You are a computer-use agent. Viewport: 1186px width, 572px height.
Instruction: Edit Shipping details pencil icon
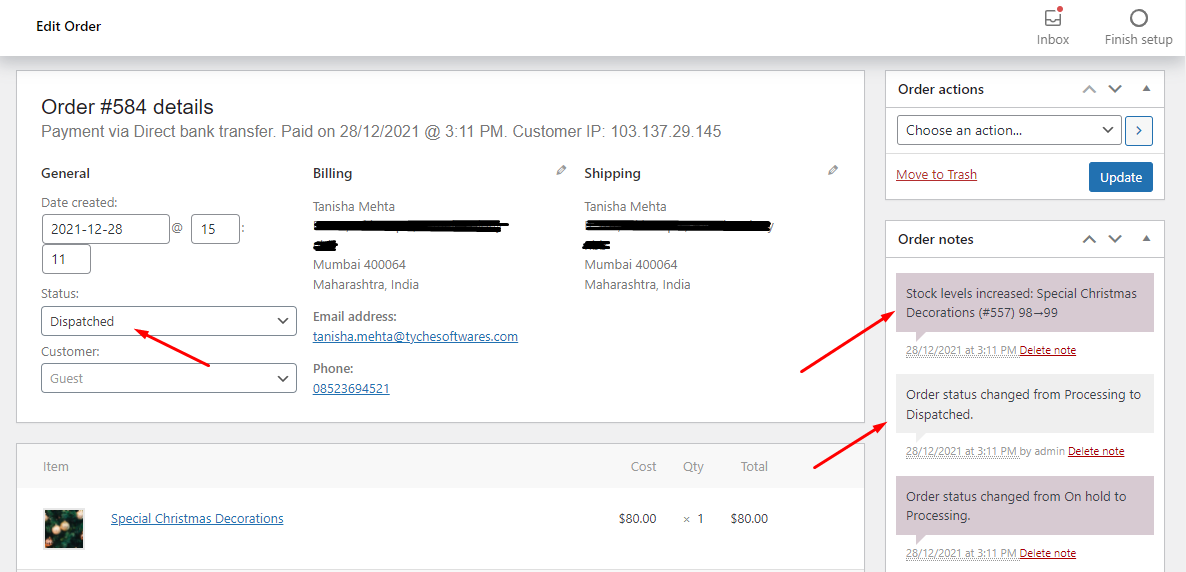coord(833,171)
